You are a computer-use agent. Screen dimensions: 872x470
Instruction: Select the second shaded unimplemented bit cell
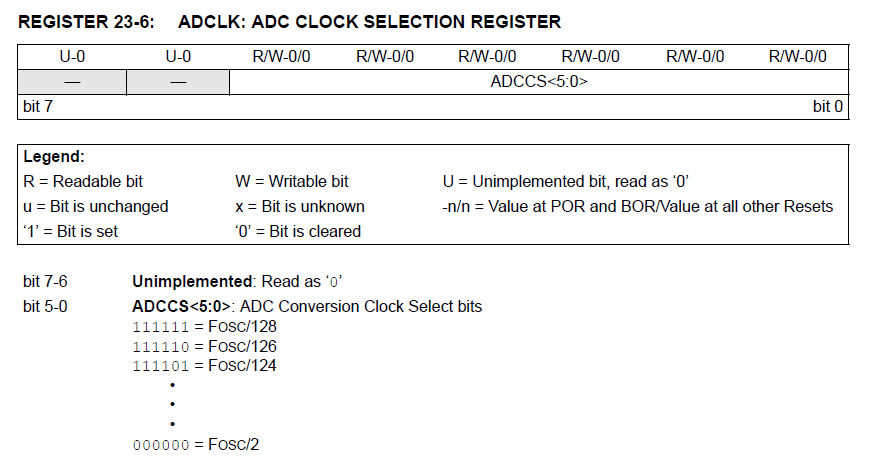tap(178, 82)
